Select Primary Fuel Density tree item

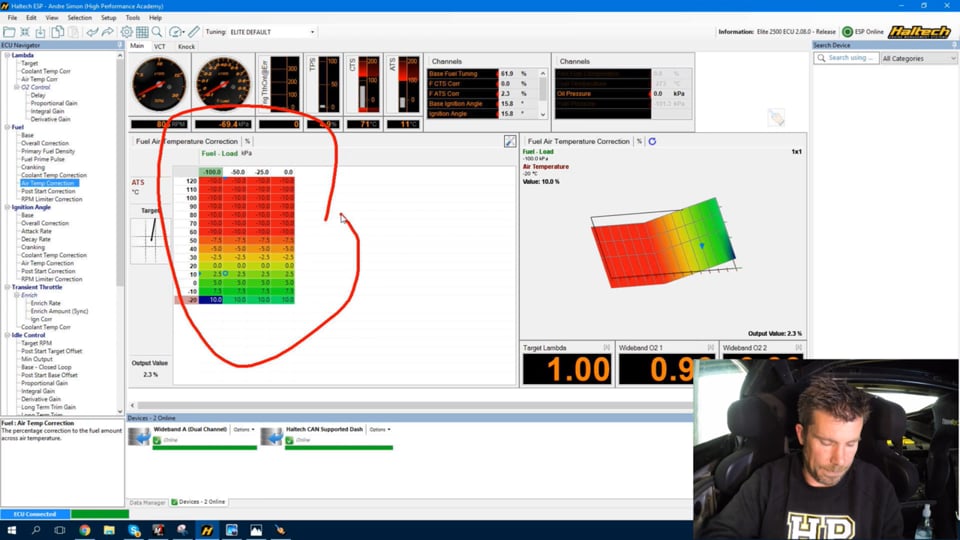click(48, 151)
